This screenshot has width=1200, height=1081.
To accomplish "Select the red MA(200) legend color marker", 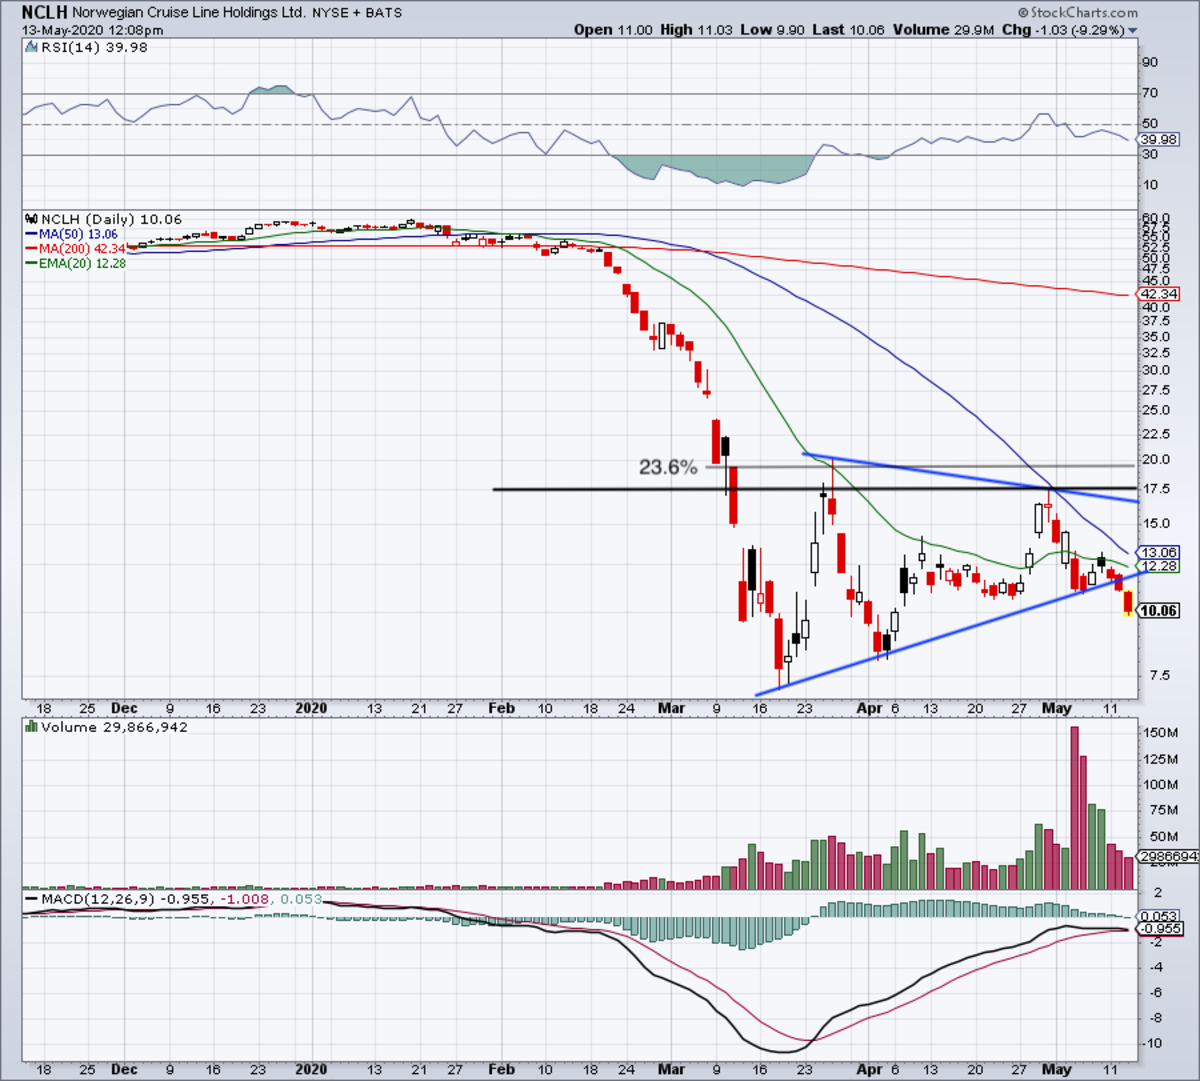I will [31, 249].
